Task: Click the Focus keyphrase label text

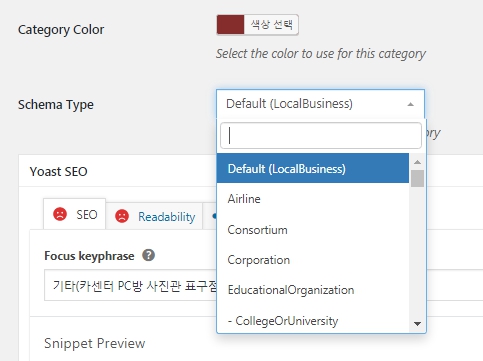Action: tap(89, 256)
